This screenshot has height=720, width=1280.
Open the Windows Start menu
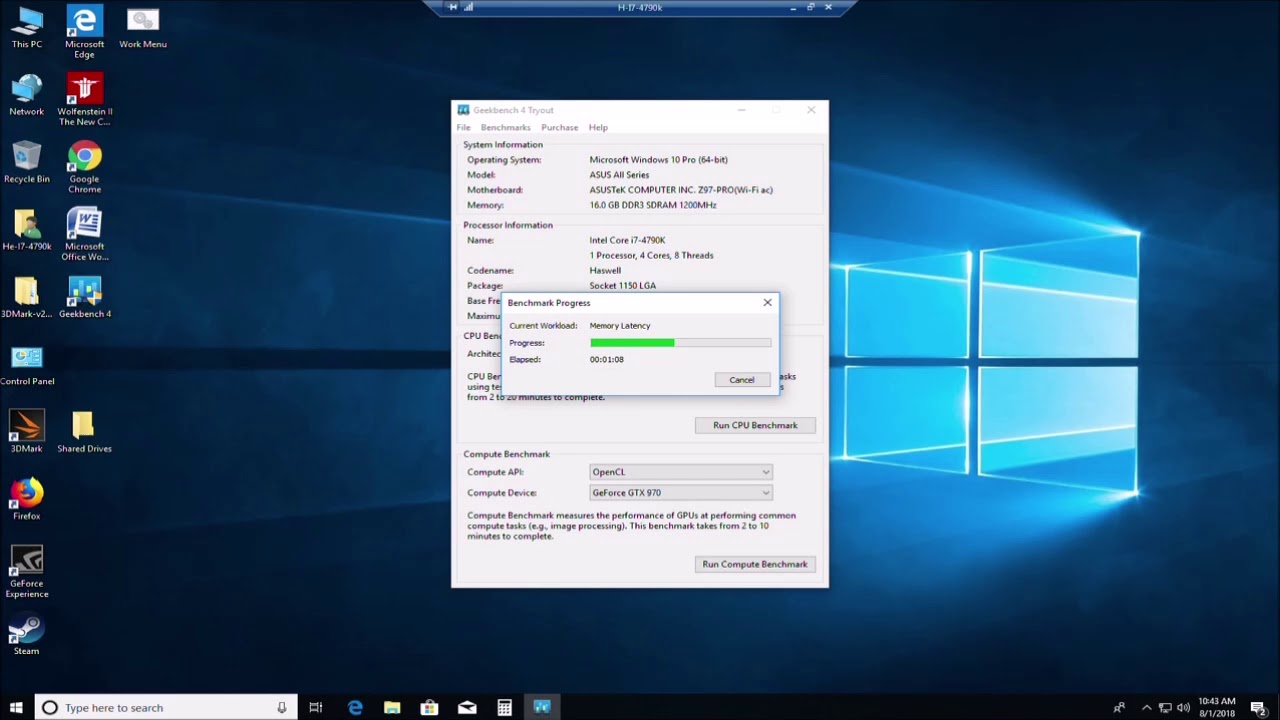point(16,707)
